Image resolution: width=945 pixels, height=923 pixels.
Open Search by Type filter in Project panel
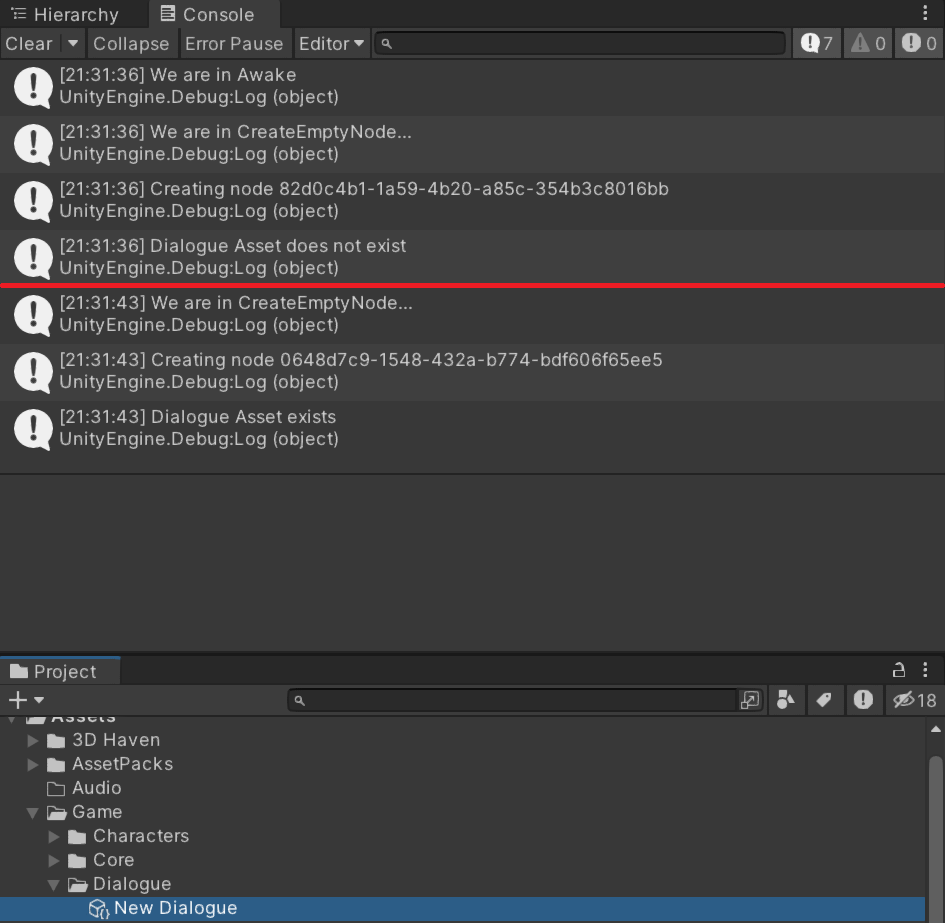click(786, 700)
